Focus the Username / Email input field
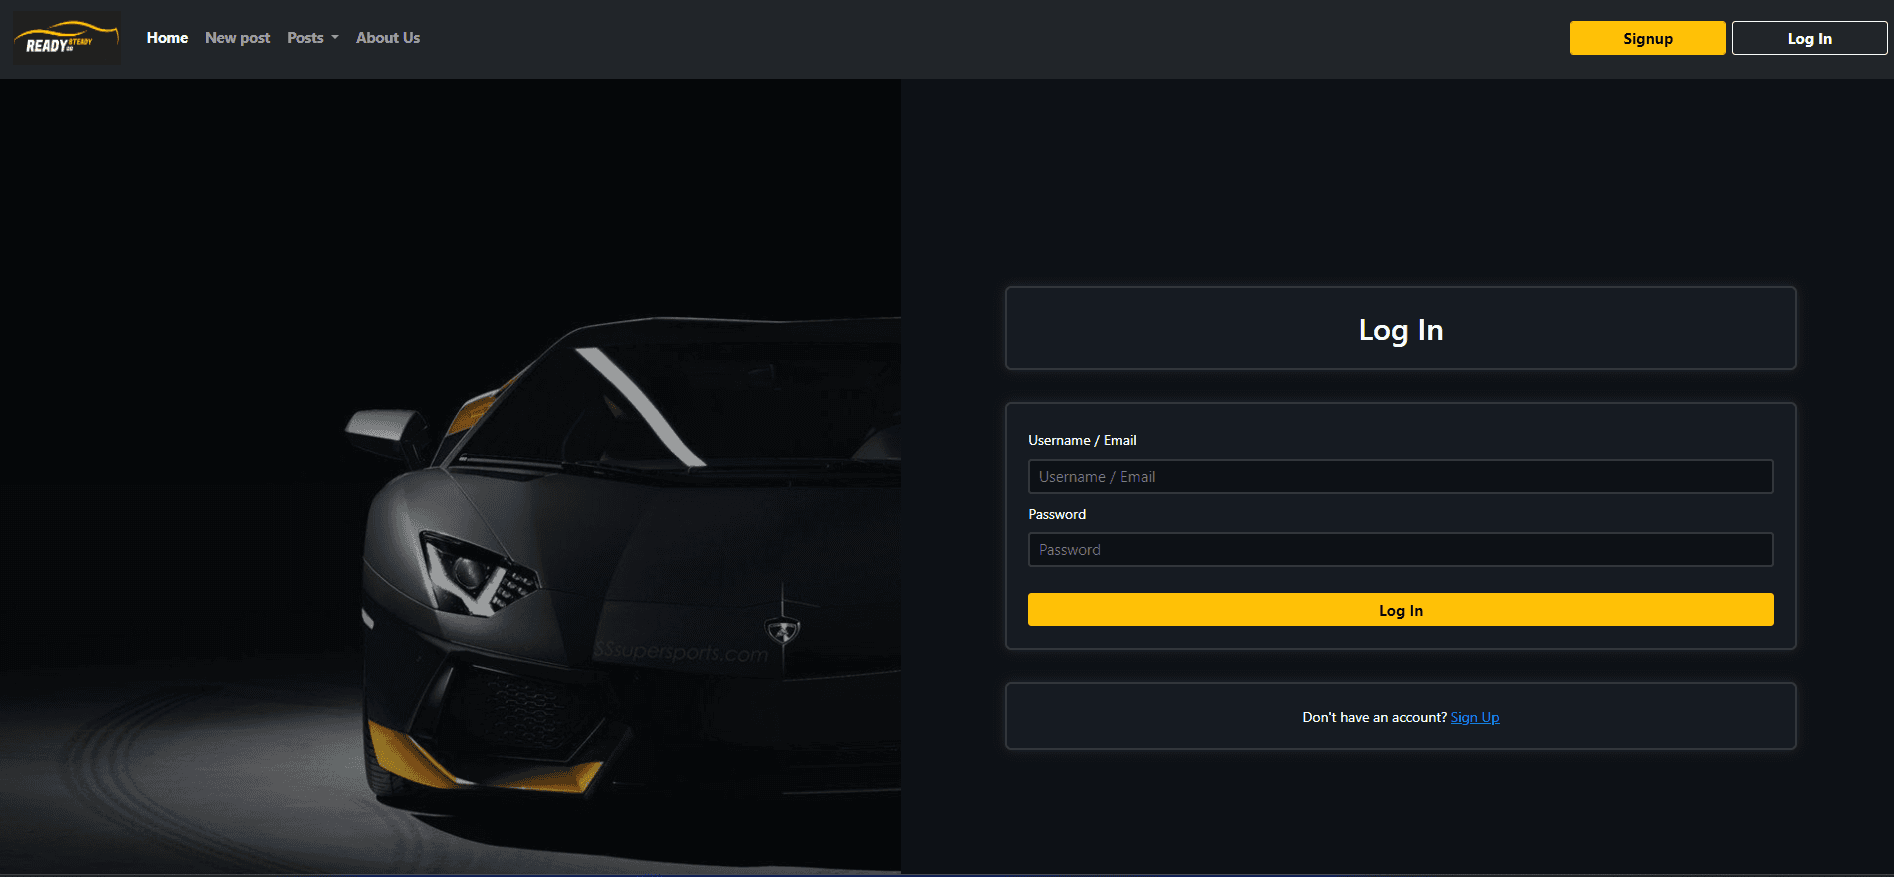Screen dimensions: 1894x877 click(x=1400, y=477)
